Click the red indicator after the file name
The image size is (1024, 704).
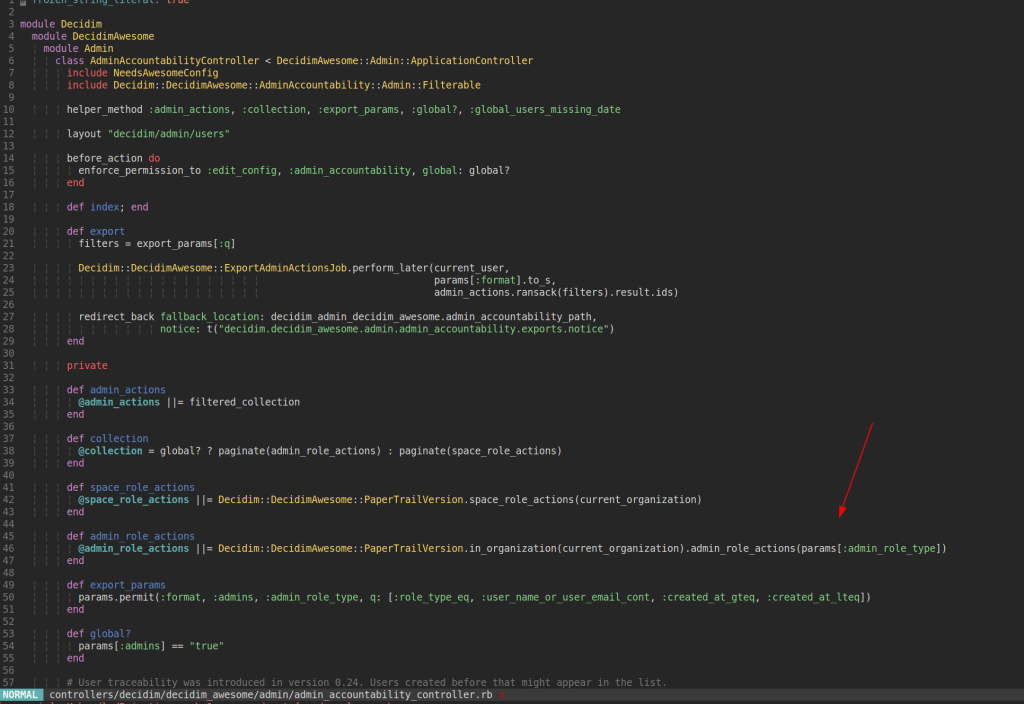502,696
